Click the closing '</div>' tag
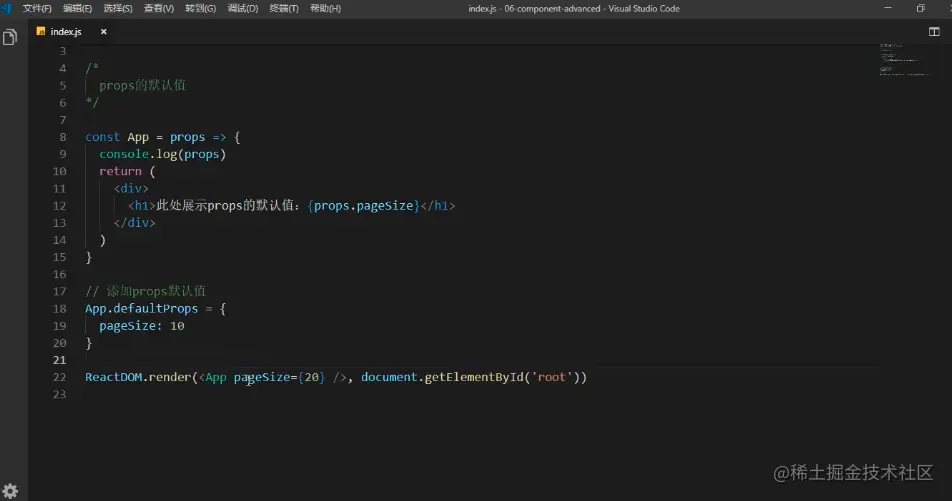This screenshot has width=952, height=501. (134, 223)
